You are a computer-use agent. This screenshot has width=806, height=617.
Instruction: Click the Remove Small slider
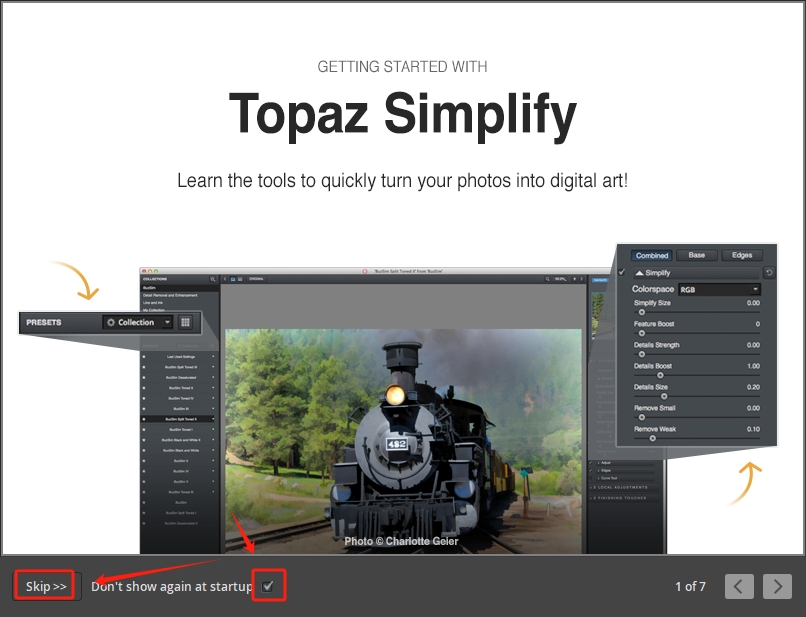pos(697,418)
